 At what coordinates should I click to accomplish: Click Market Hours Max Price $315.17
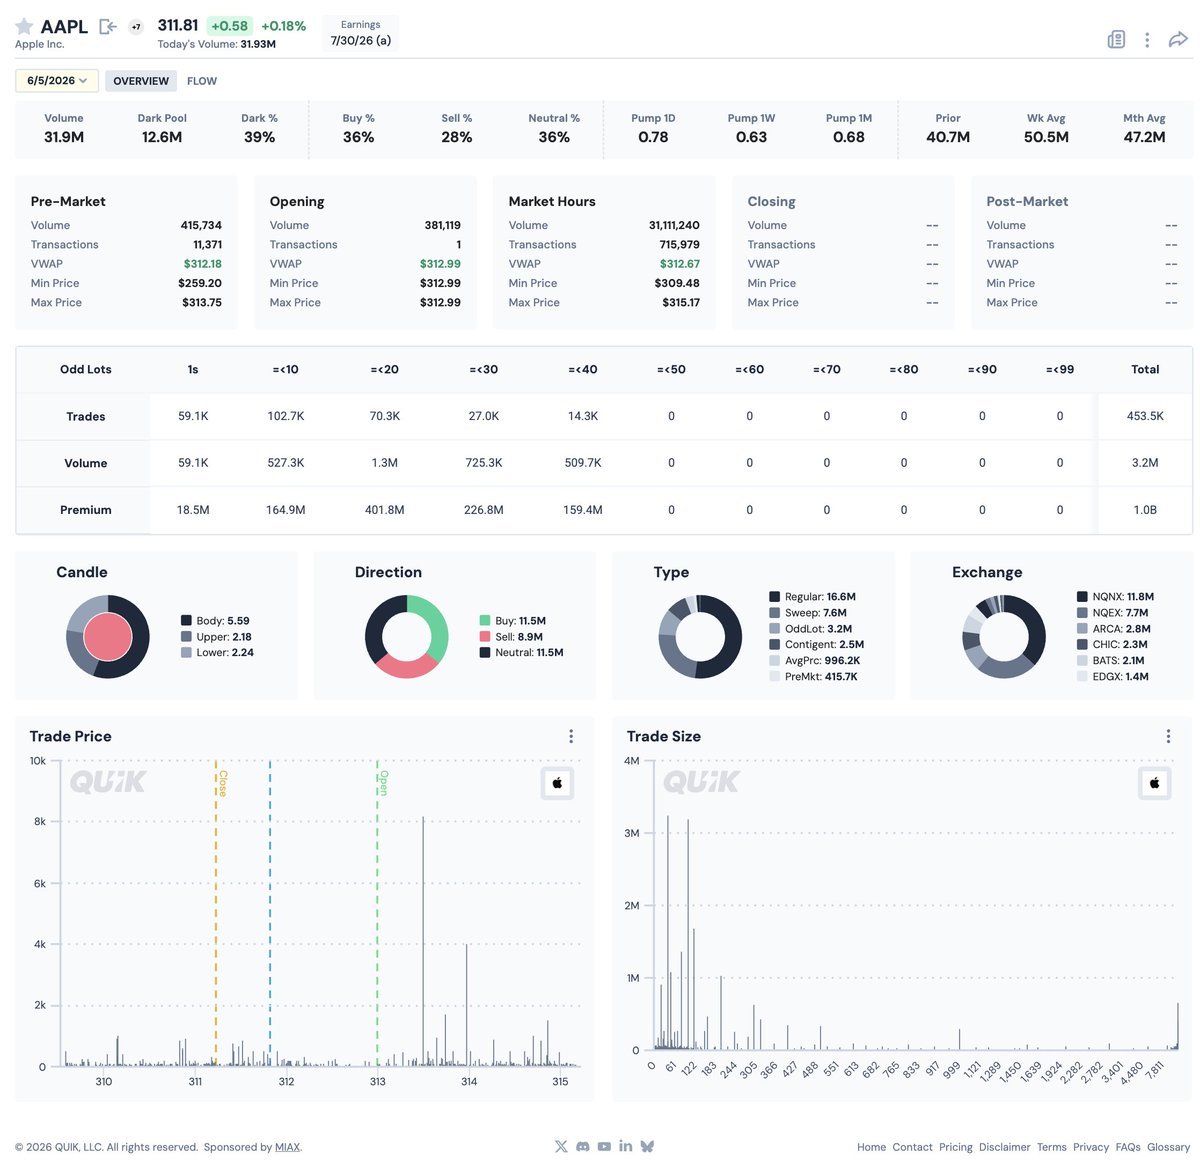click(x=681, y=303)
